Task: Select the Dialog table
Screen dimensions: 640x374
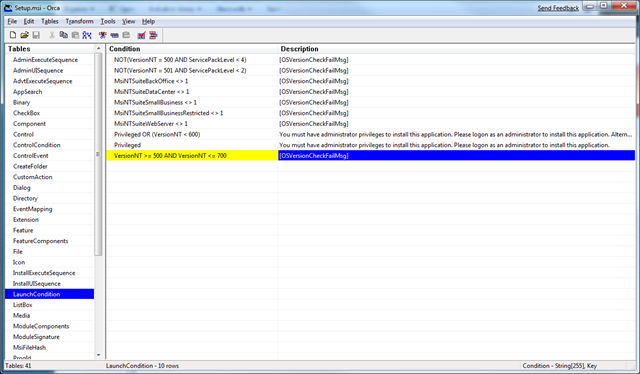Action: (22, 187)
